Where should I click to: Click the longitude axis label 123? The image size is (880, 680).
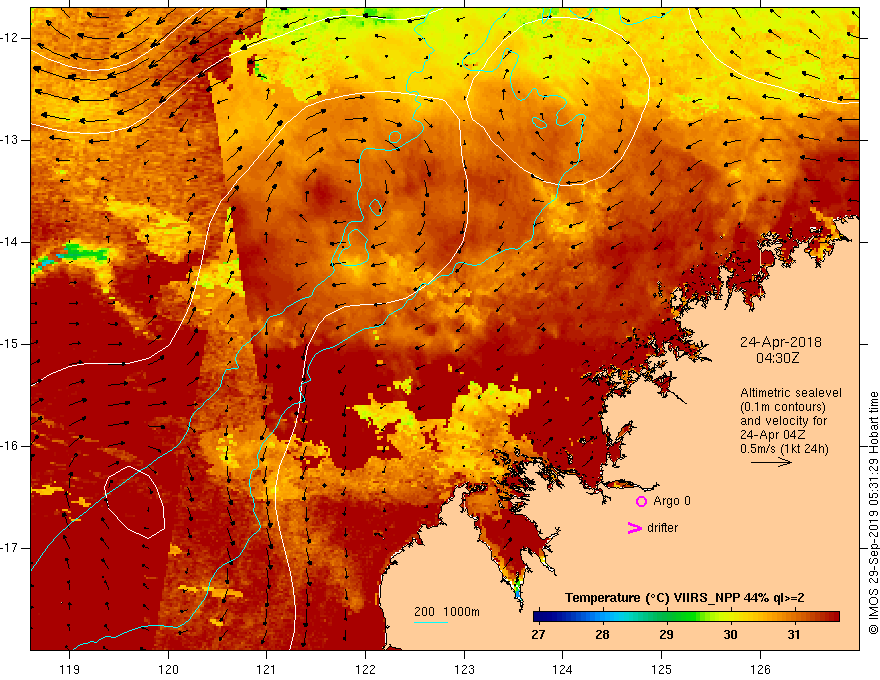(464, 669)
